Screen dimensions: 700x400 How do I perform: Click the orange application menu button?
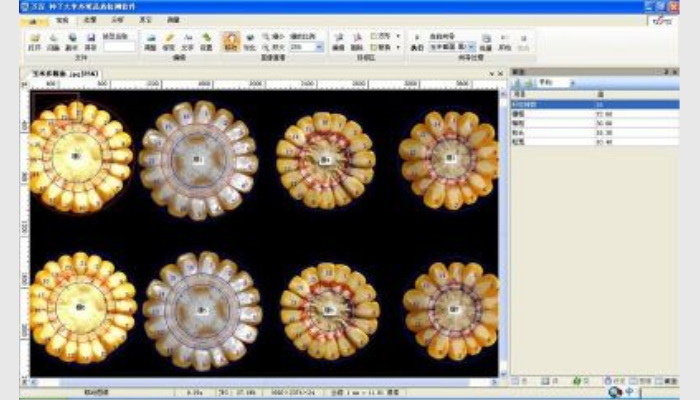click(x=33, y=20)
